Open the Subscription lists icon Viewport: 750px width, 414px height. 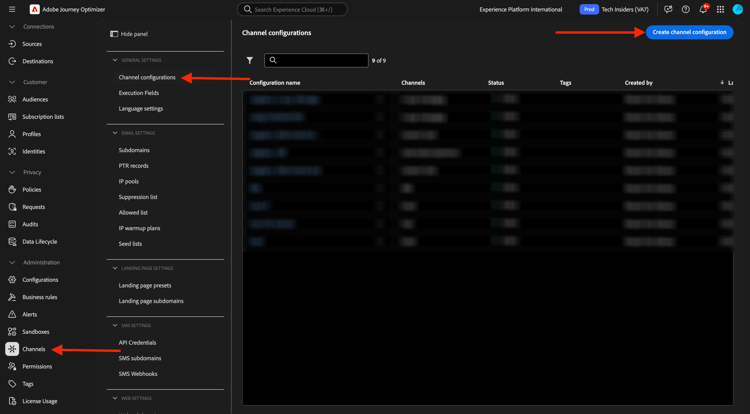[12, 117]
